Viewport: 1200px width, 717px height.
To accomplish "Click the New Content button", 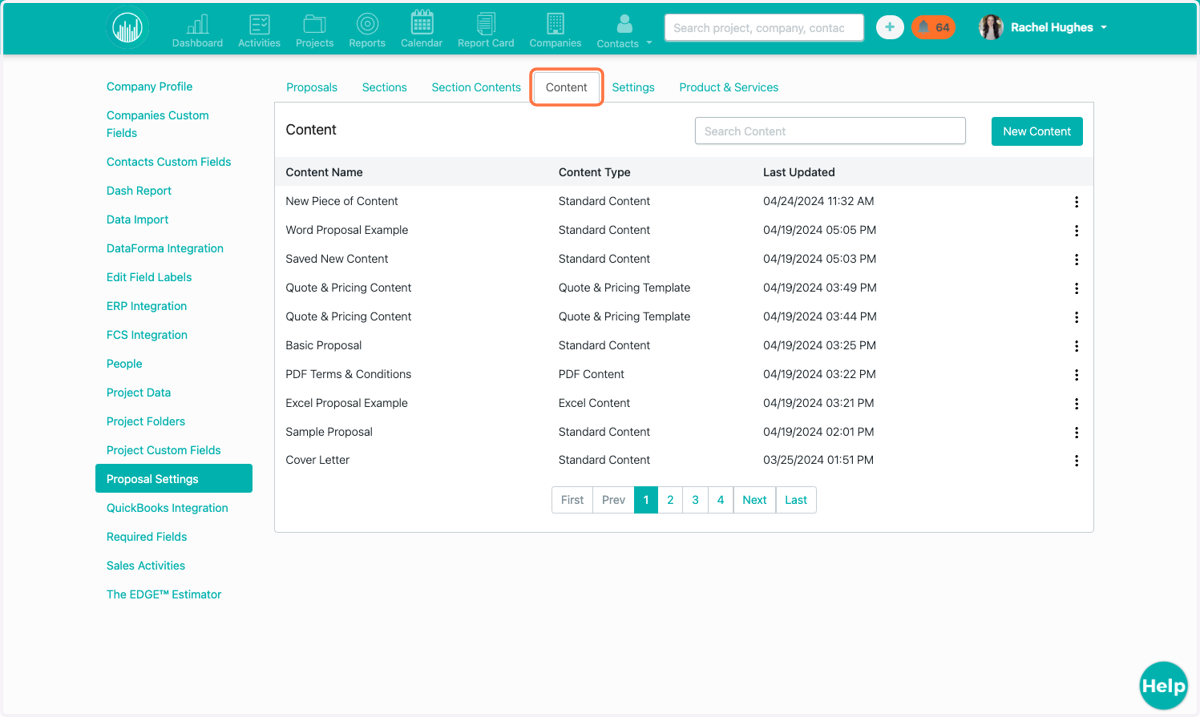I will (x=1037, y=131).
